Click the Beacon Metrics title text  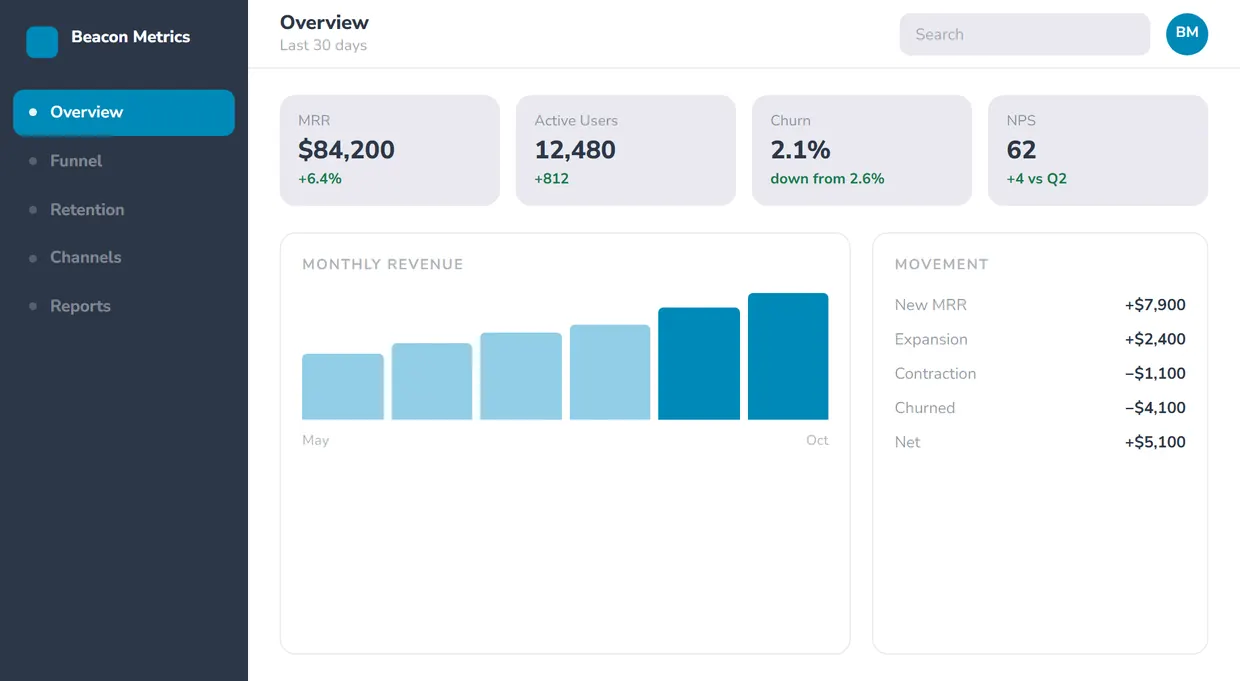click(x=131, y=37)
